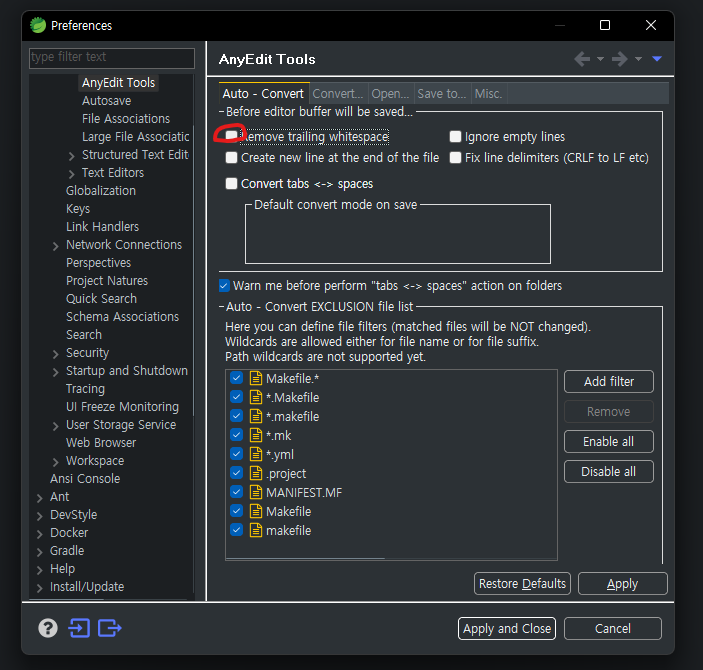Switch to the Misc. tab
The image size is (703, 670).
pyautogui.click(x=489, y=93)
